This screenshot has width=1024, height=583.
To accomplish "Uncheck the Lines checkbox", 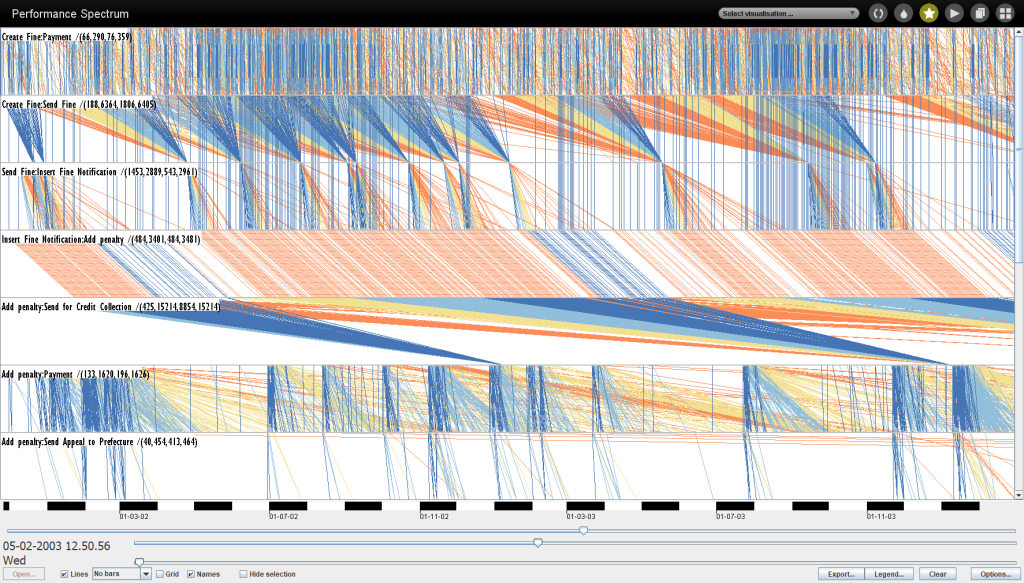I will (x=65, y=574).
